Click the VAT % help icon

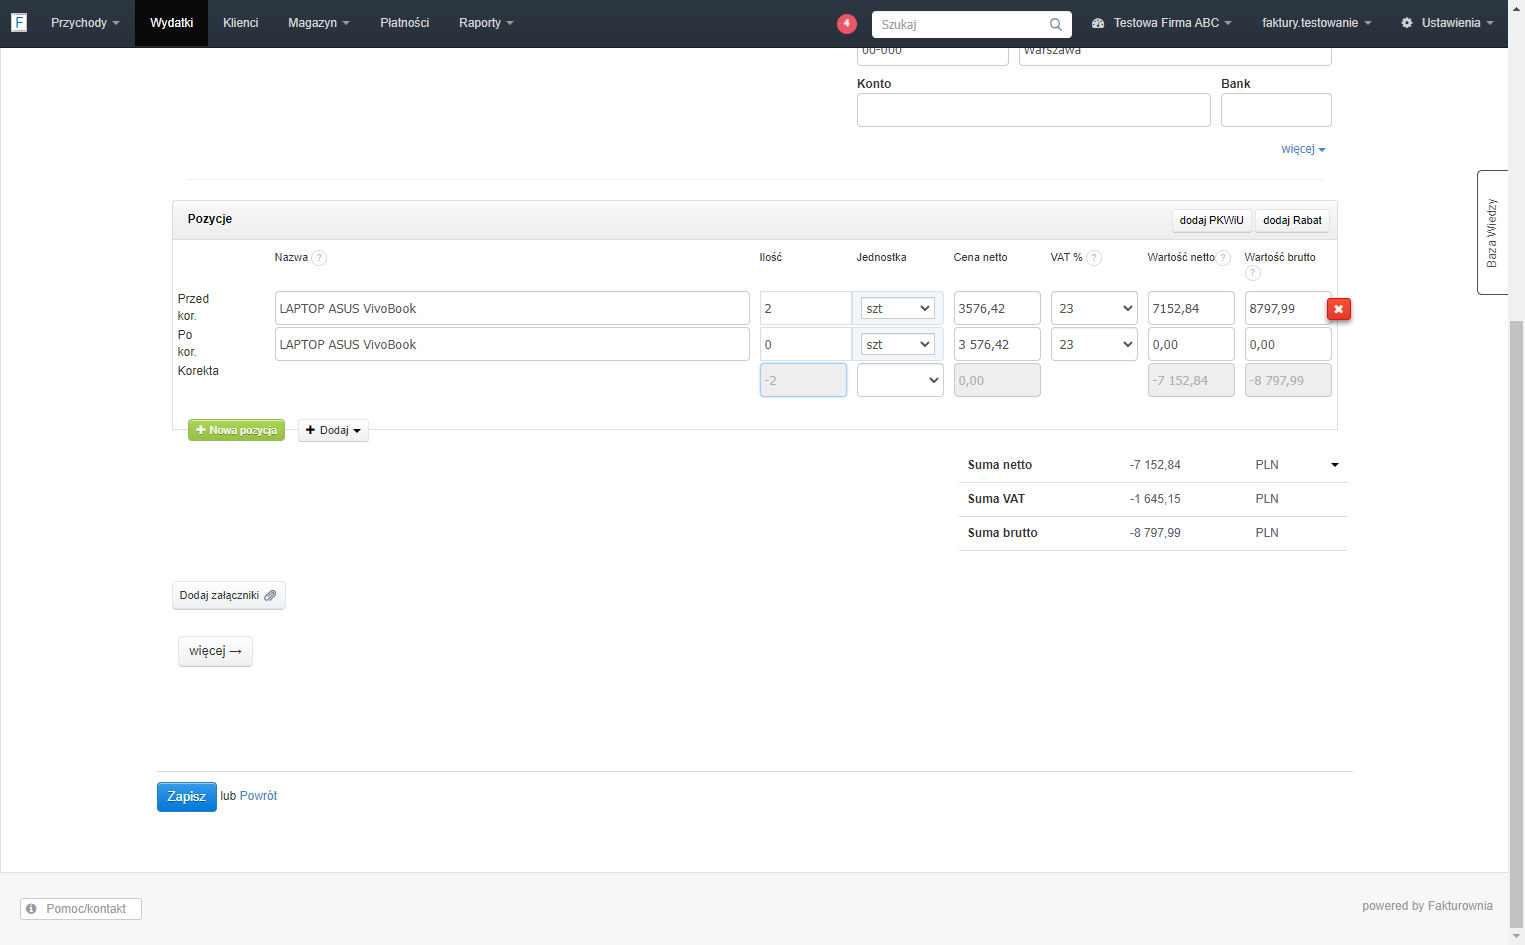1094,258
